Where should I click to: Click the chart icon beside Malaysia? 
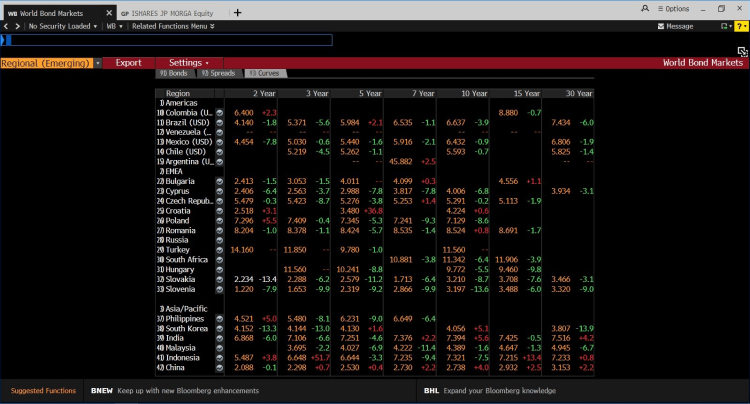coord(220,348)
